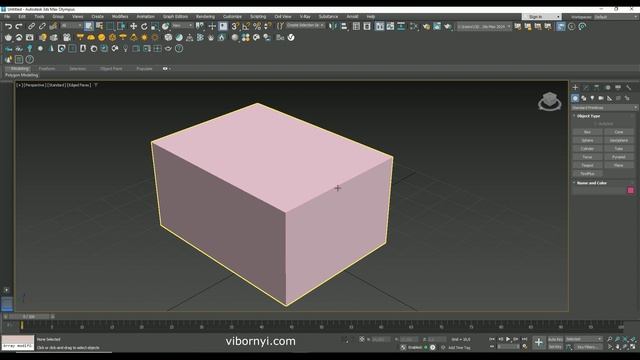Click the Undo arrow icon
Viewport: 640px width, 360px height.
coord(8,27)
